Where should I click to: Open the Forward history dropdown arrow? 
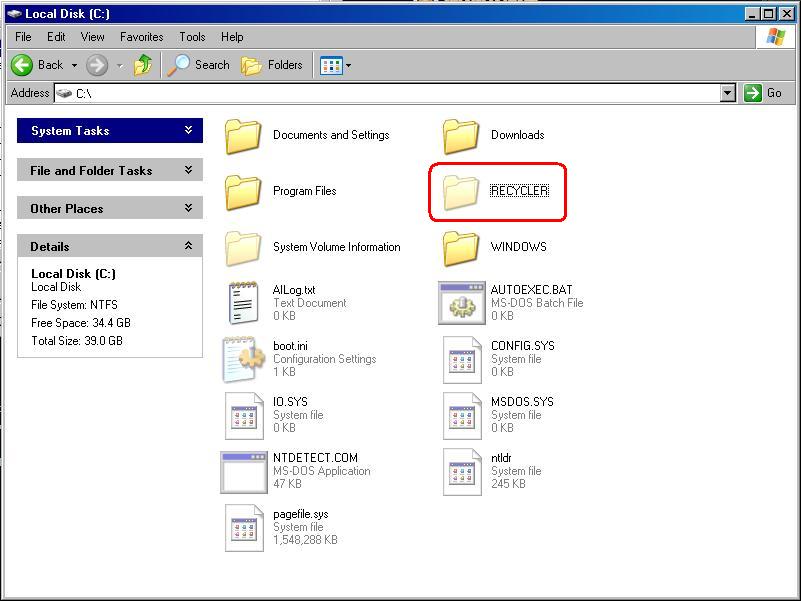pyautogui.click(x=120, y=65)
